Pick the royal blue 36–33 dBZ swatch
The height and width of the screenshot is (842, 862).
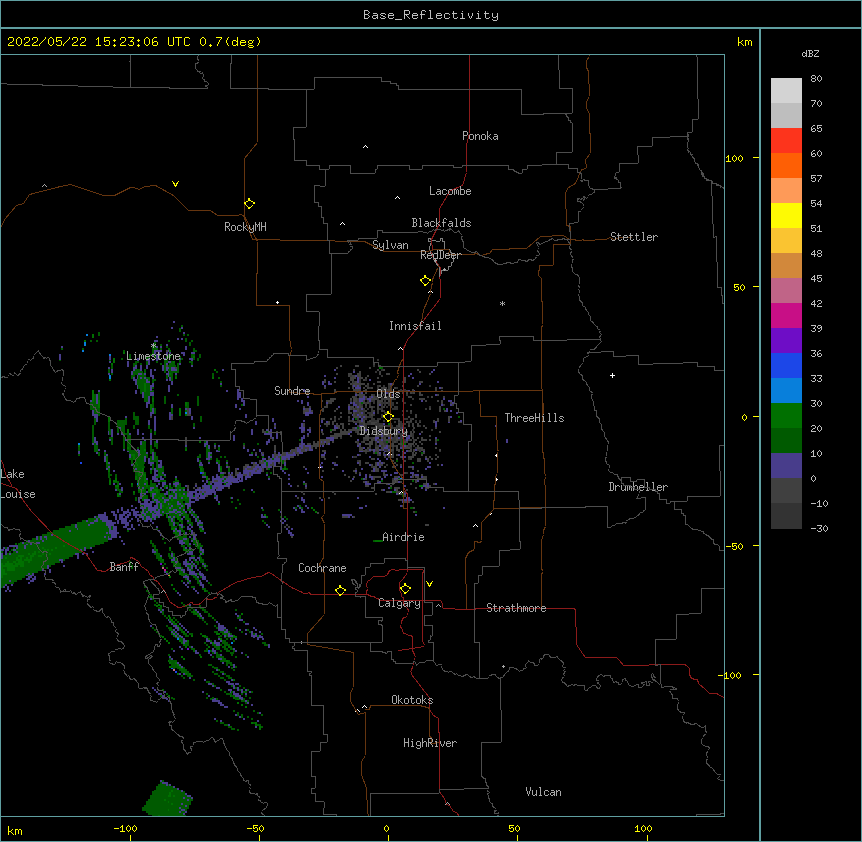(x=786, y=365)
